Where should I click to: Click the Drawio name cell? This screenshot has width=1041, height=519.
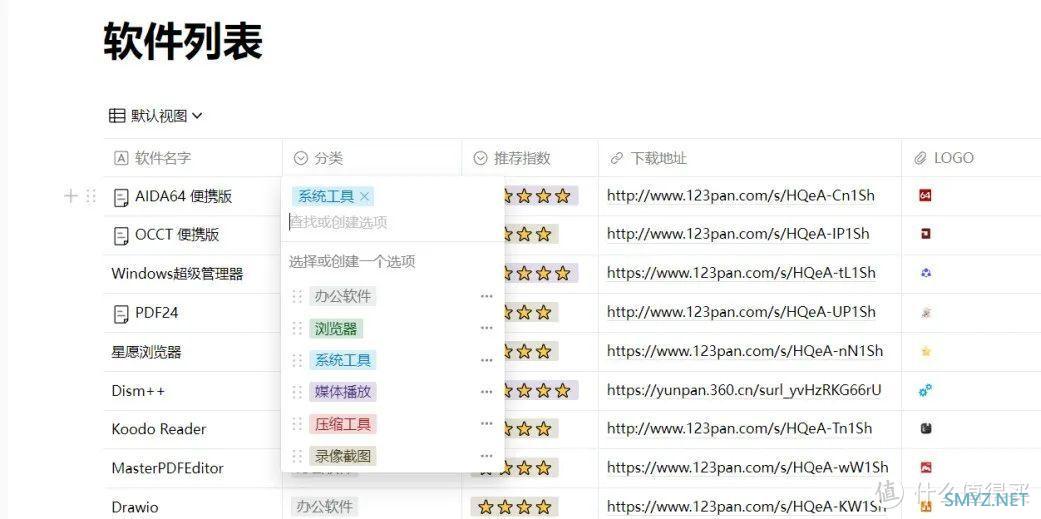[135, 508]
